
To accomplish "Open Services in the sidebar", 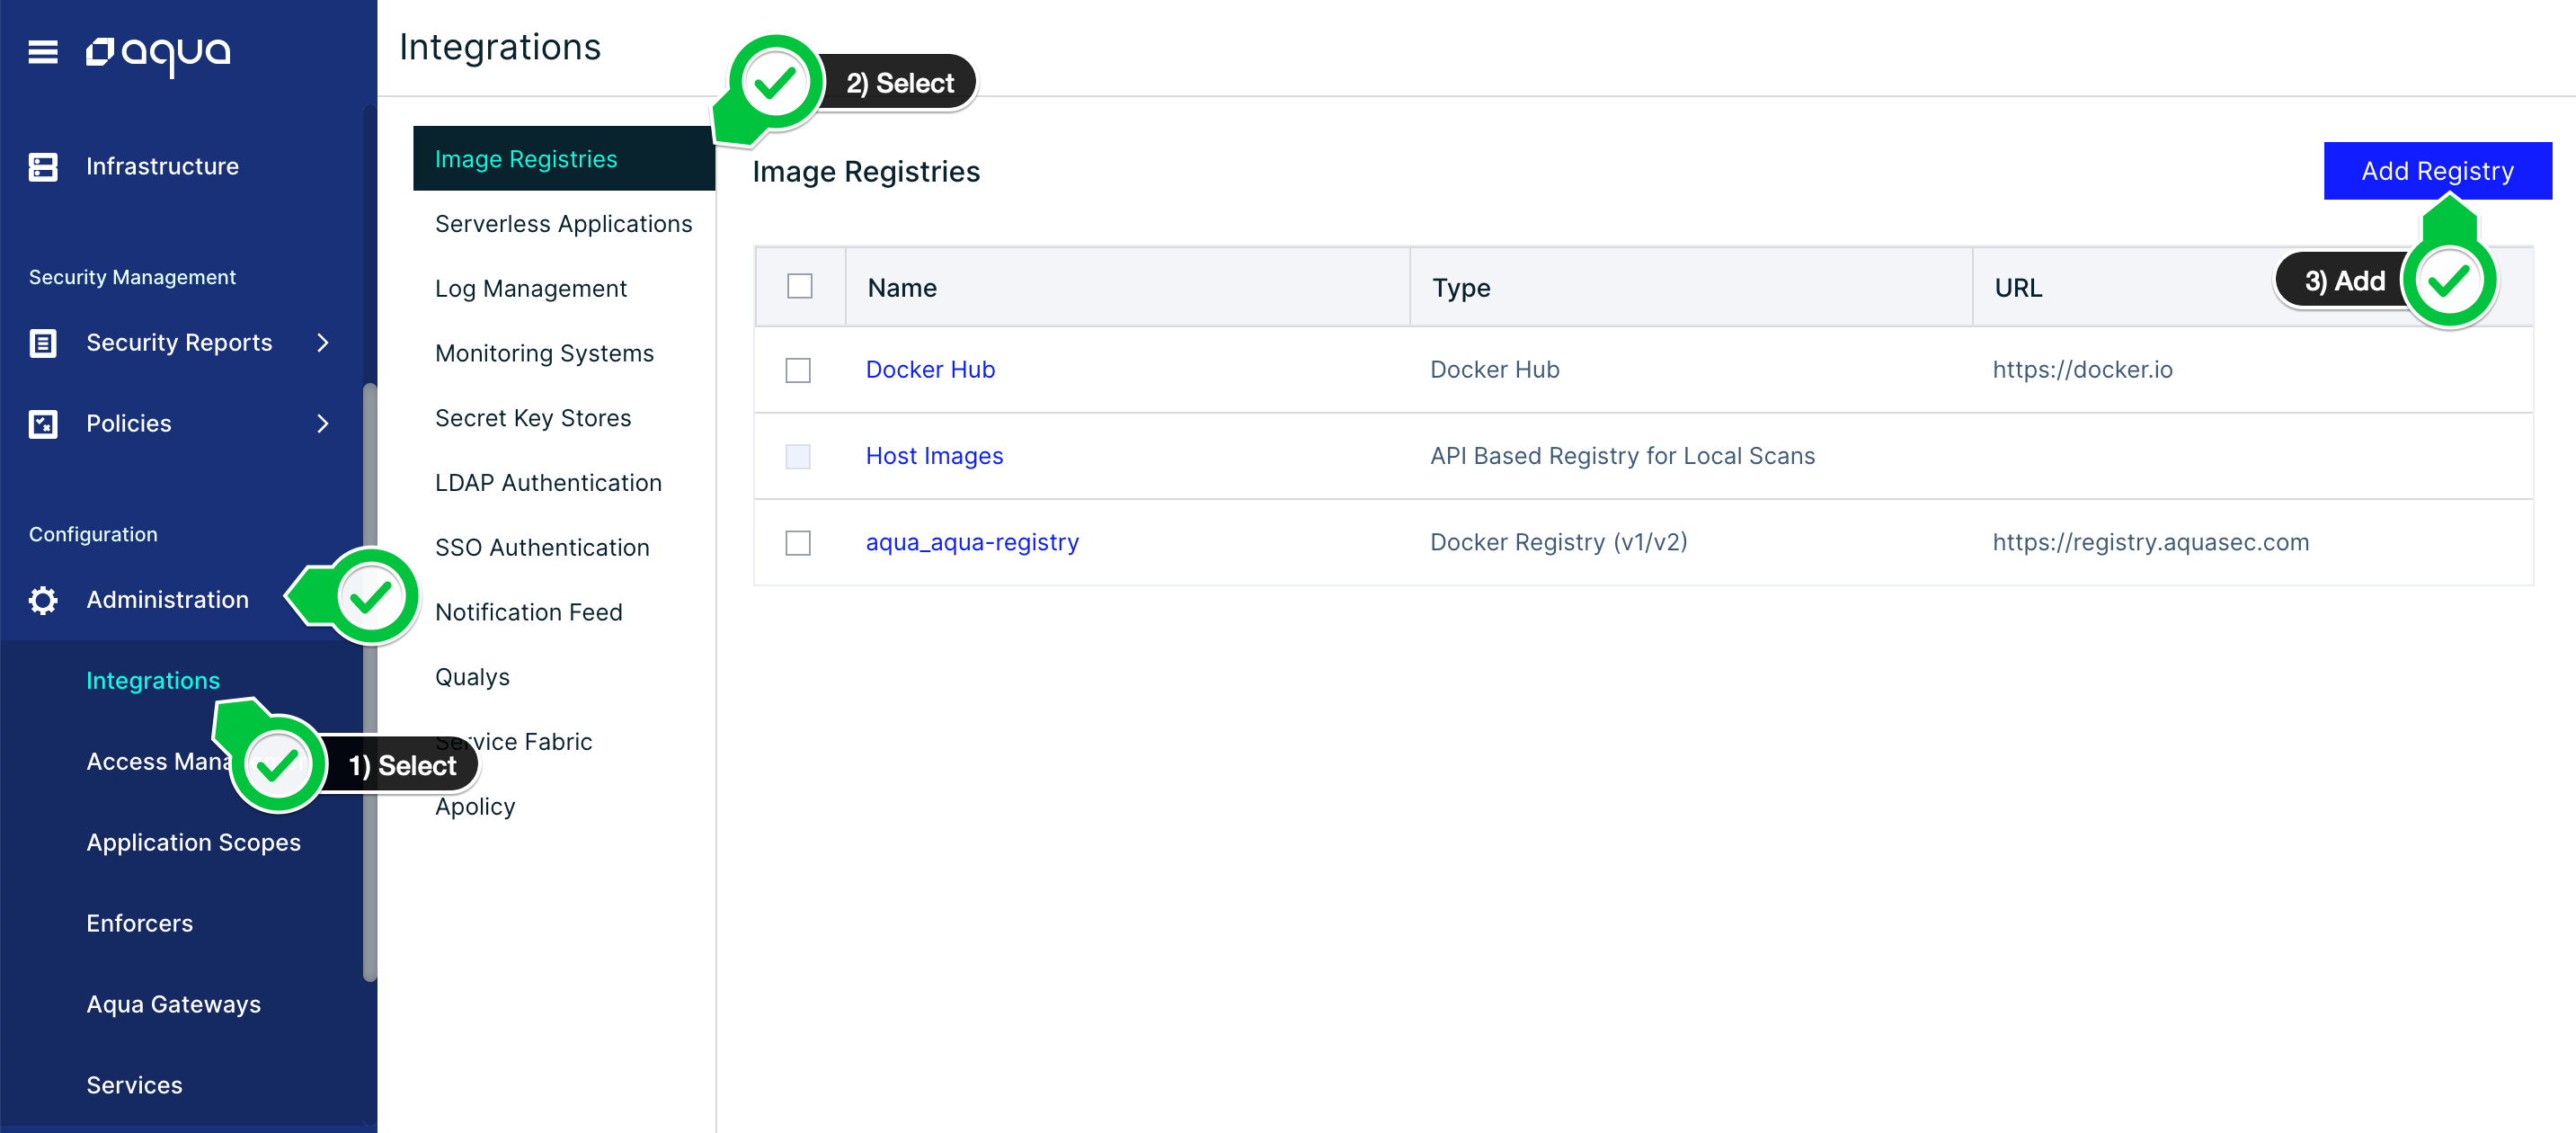I will [x=134, y=1085].
